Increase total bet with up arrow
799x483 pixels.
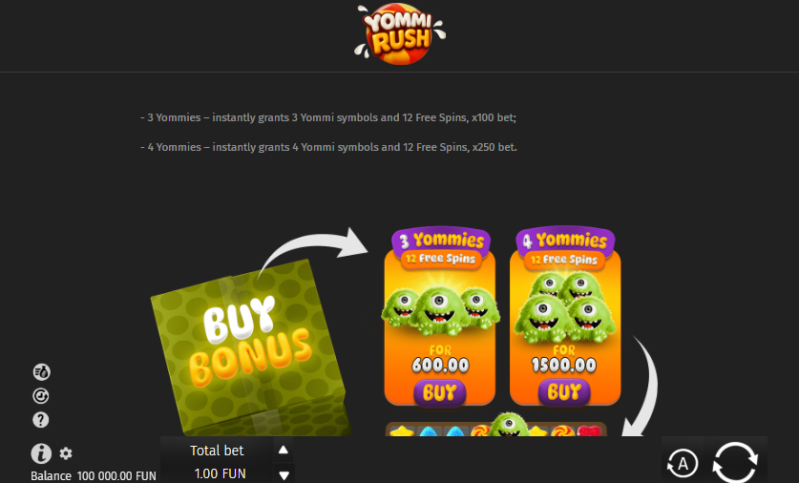point(283,450)
